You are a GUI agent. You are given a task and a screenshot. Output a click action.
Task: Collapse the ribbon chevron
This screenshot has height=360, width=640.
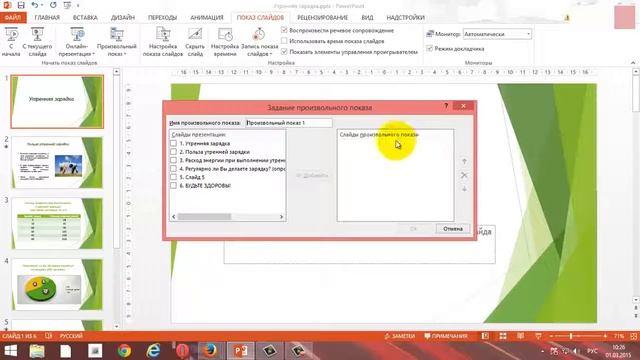(x=633, y=63)
